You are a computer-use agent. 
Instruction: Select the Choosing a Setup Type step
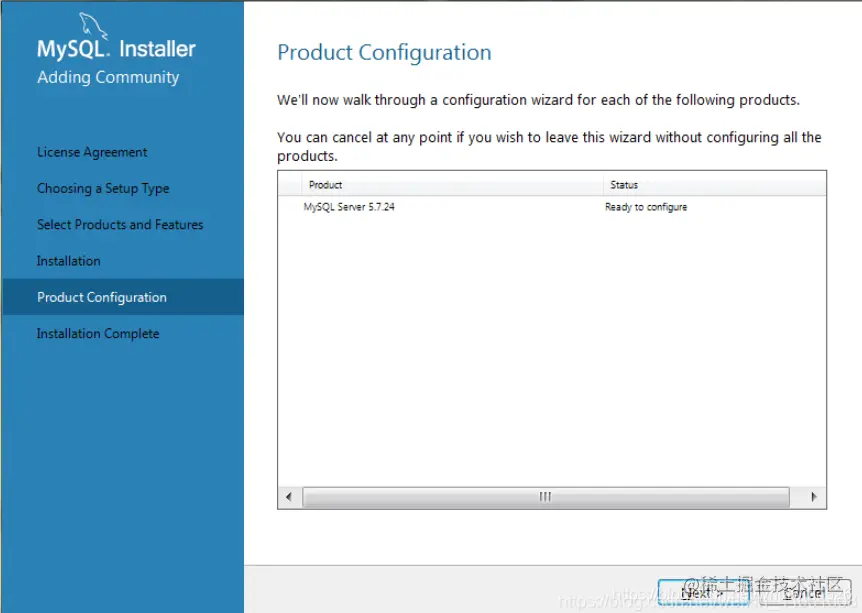tap(103, 189)
